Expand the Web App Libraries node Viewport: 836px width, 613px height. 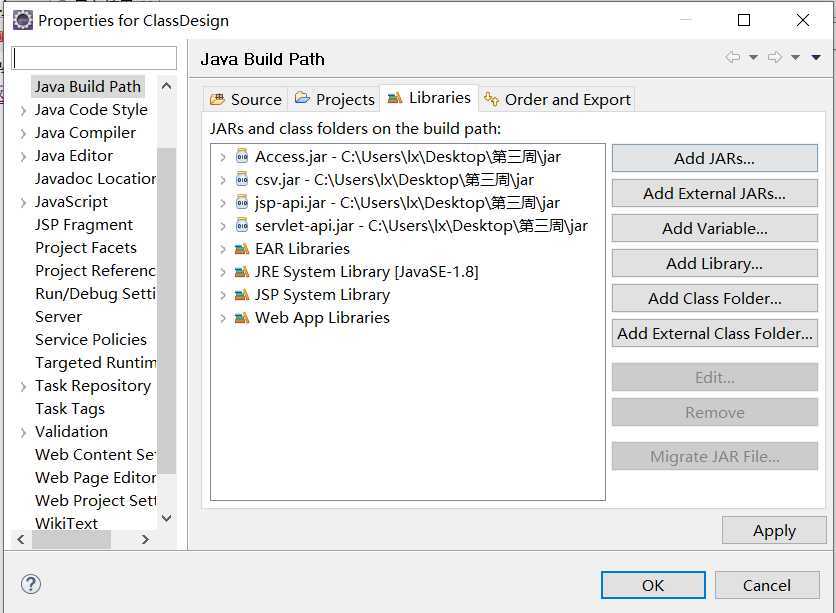click(x=223, y=318)
